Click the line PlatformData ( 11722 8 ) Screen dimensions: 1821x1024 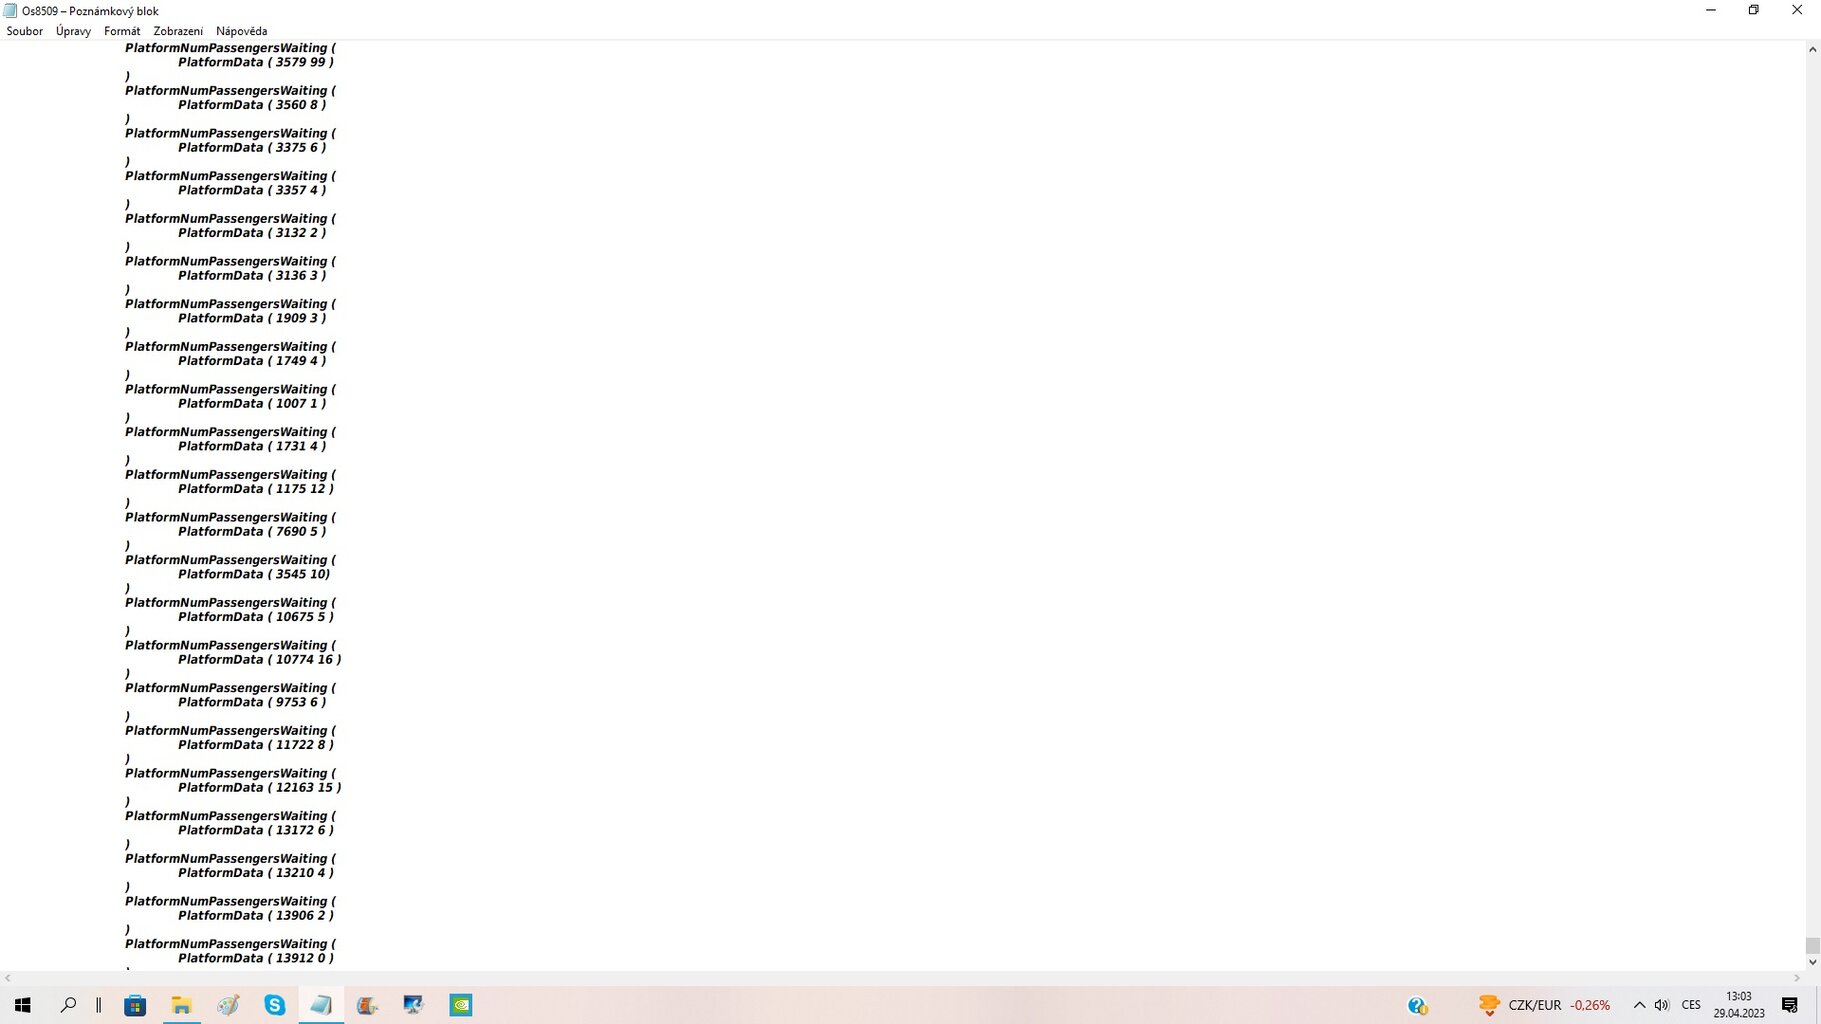tap(256, 745)
